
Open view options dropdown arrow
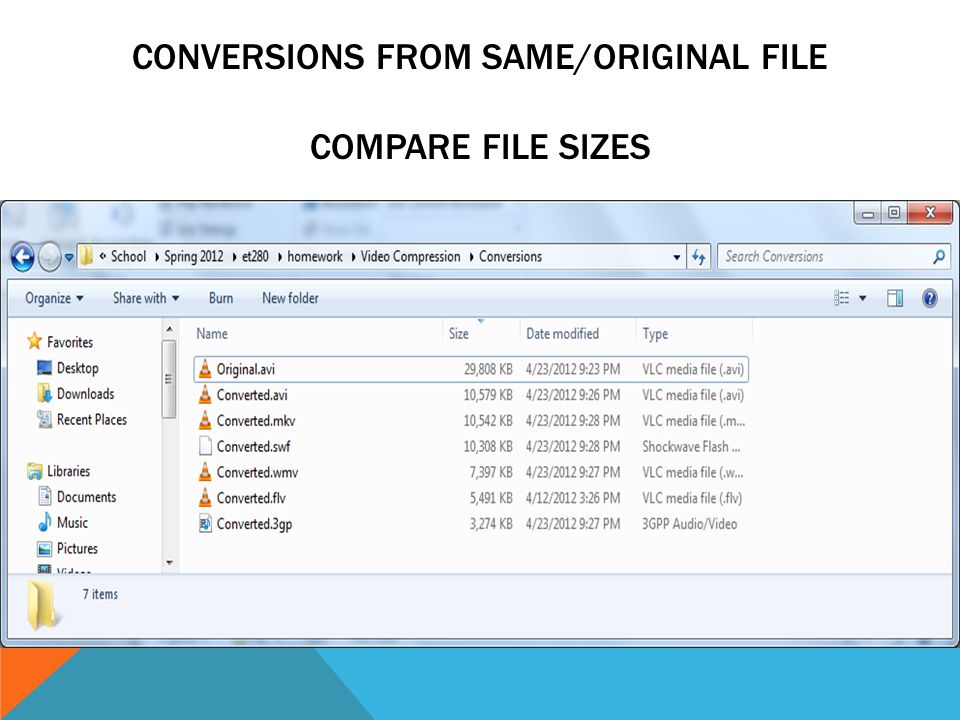862,298
